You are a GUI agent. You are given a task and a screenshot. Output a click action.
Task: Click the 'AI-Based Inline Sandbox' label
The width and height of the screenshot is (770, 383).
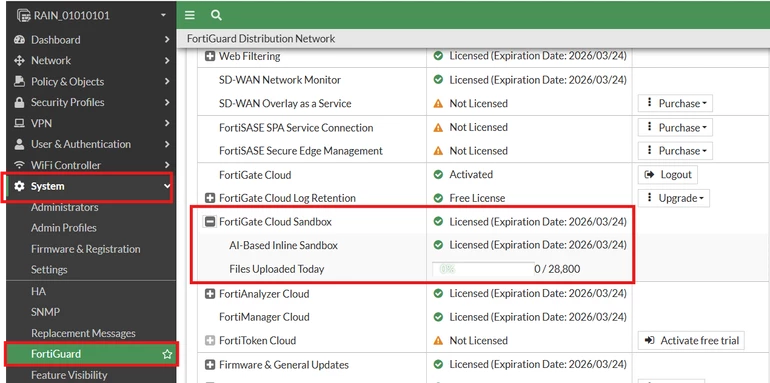coord(283,245)
